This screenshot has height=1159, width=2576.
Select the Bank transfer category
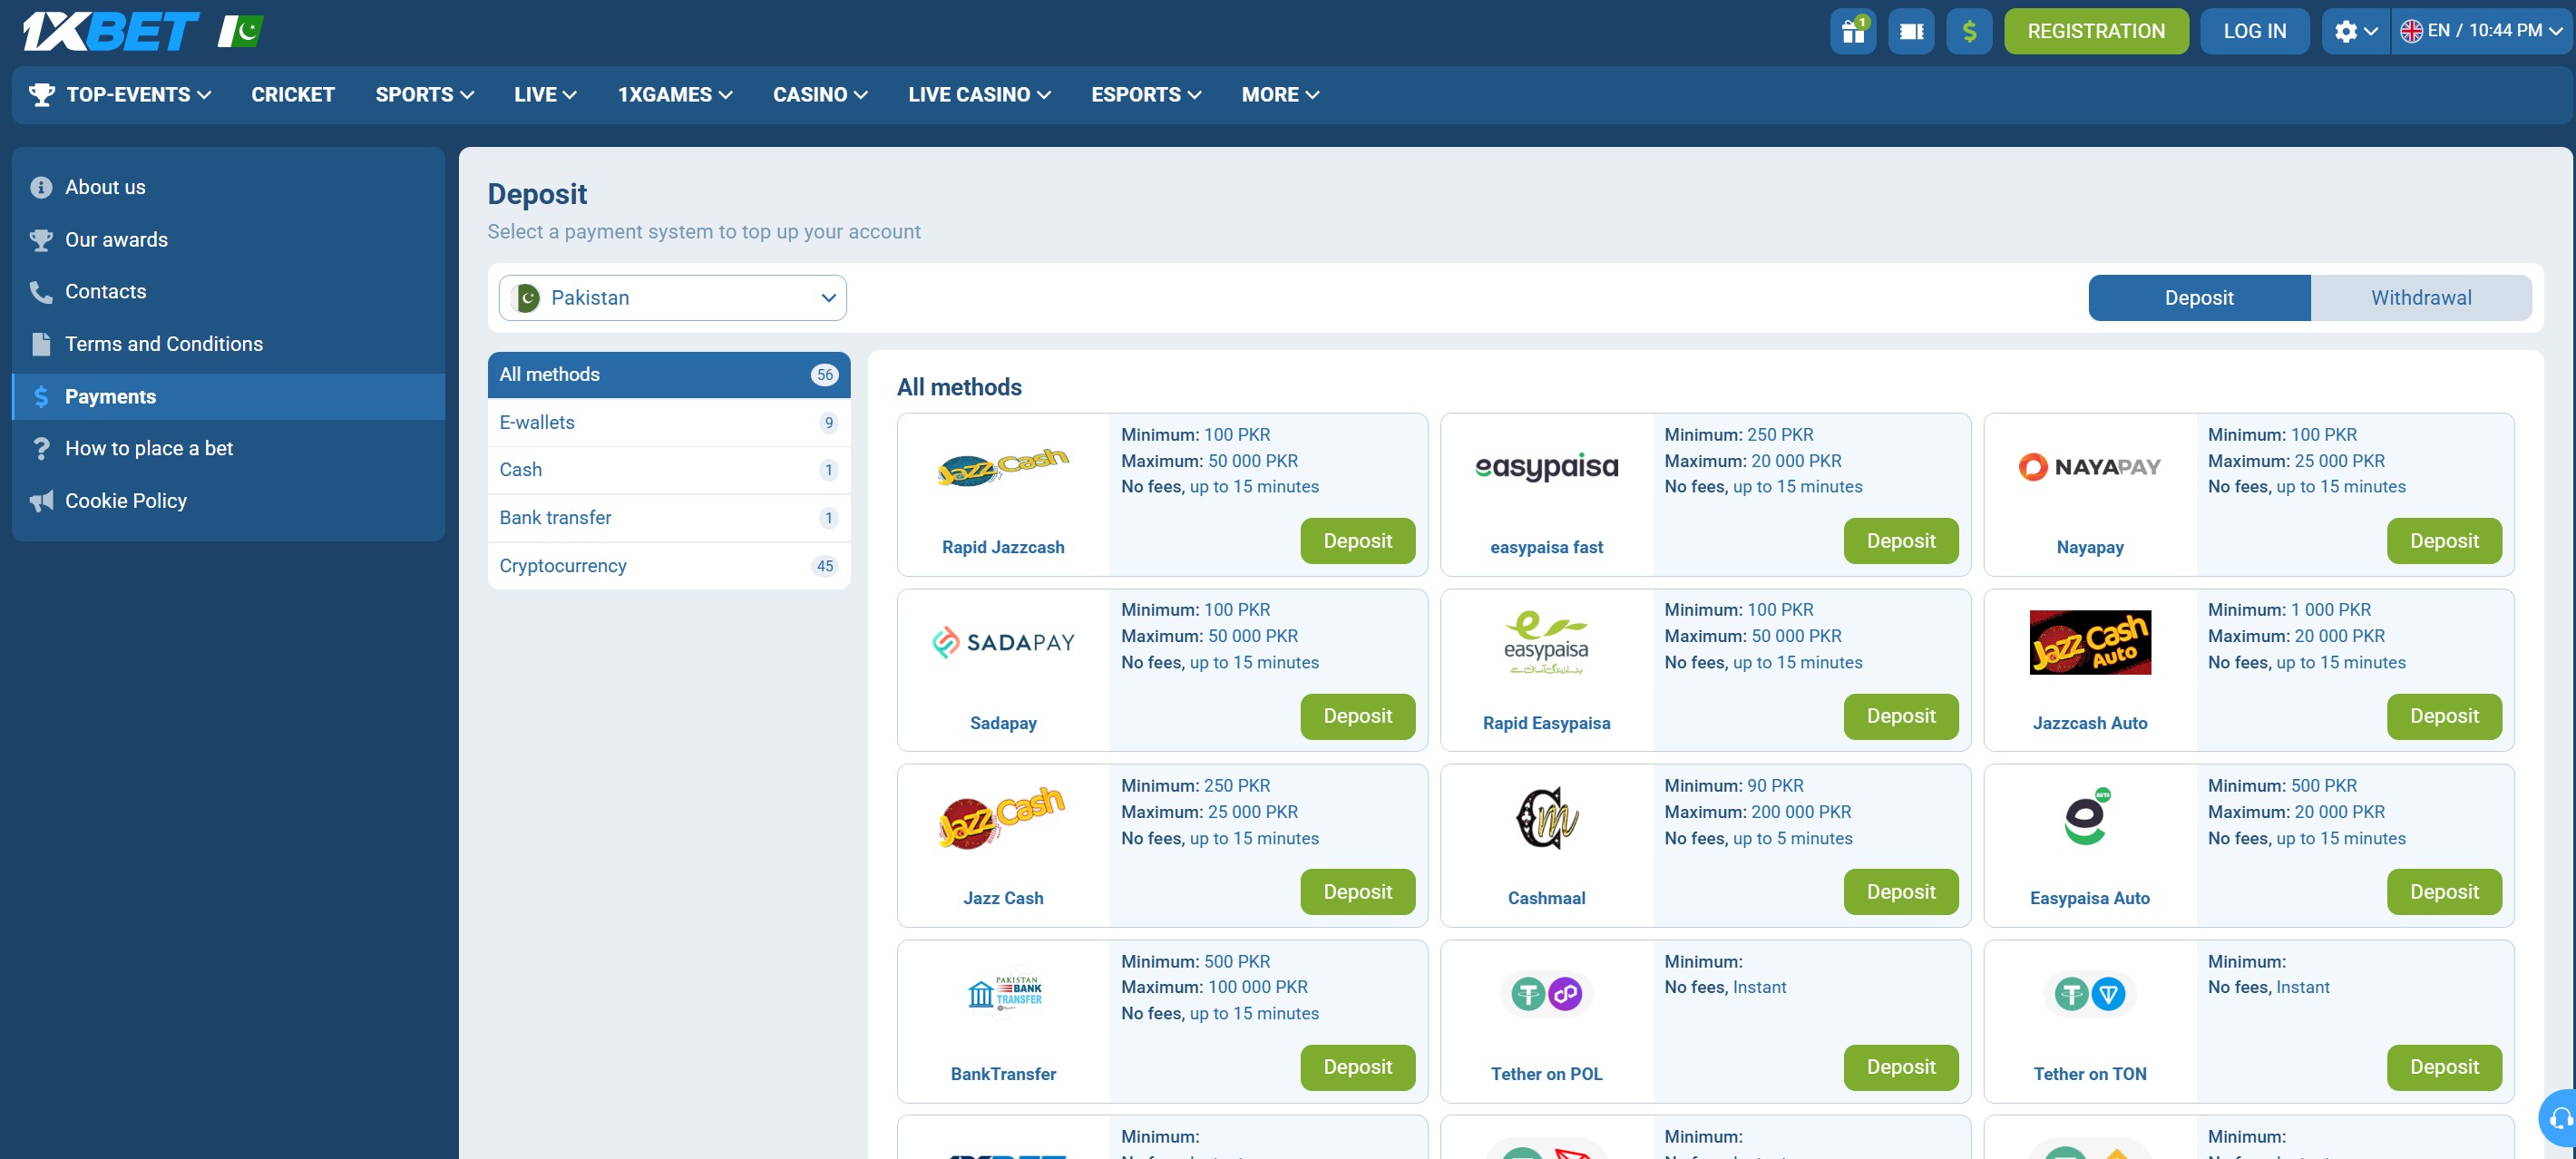668,518
